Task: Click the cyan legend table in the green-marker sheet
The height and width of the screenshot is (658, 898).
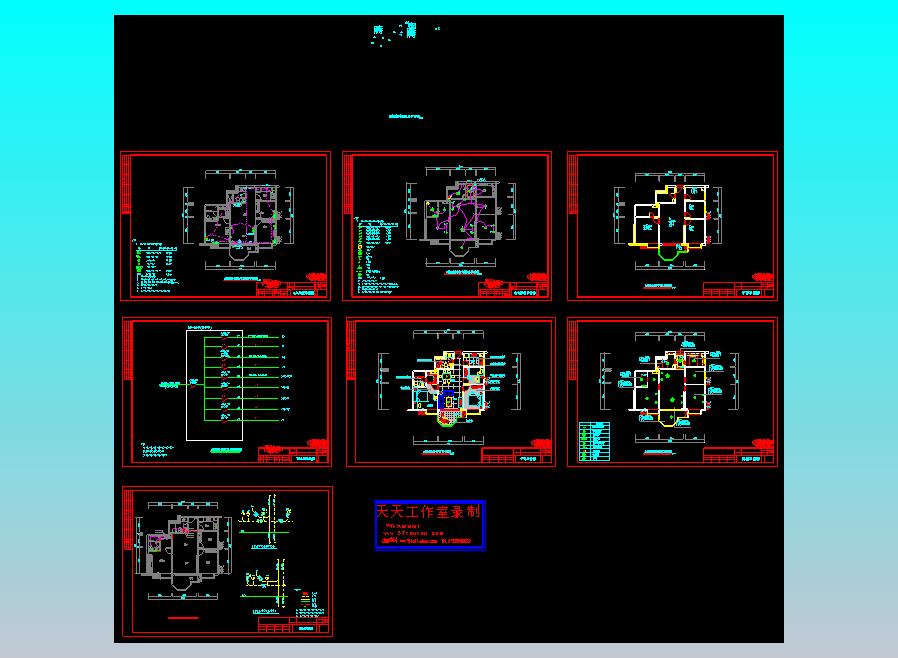Action: click(594, 442)
